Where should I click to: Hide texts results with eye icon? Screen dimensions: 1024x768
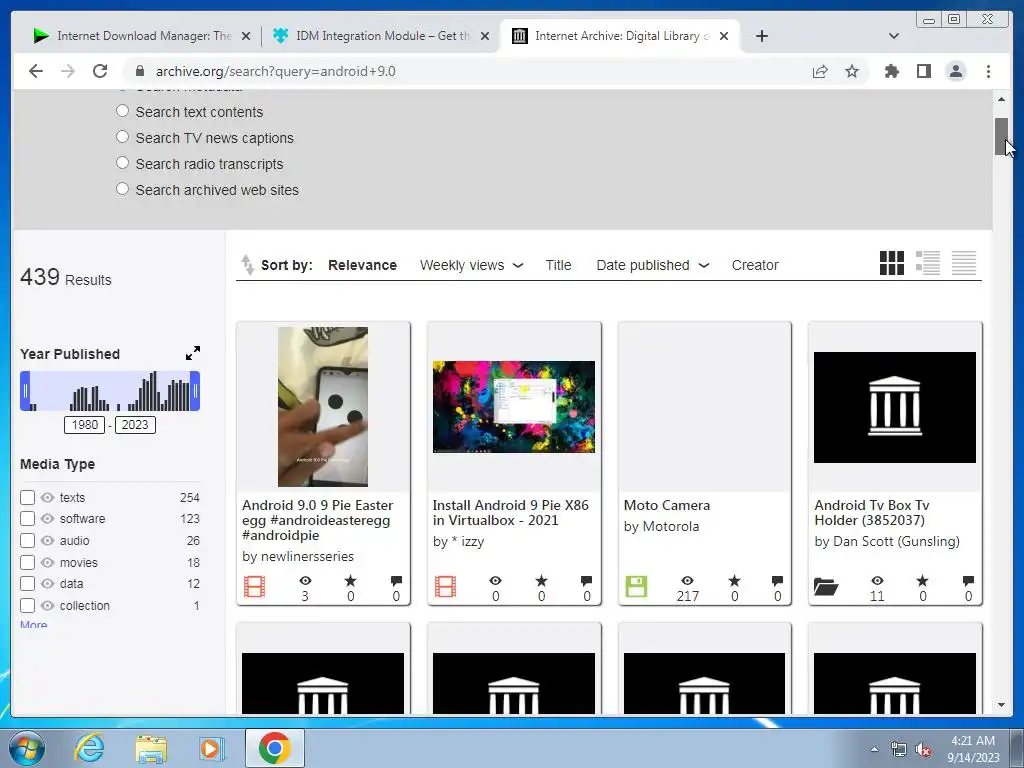click(47, 498)
